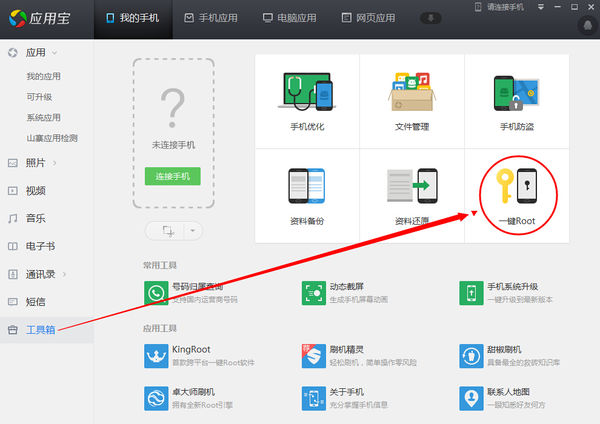Click the 应用工具 section heading
This screenshot has width=600, height=424.
160,328
